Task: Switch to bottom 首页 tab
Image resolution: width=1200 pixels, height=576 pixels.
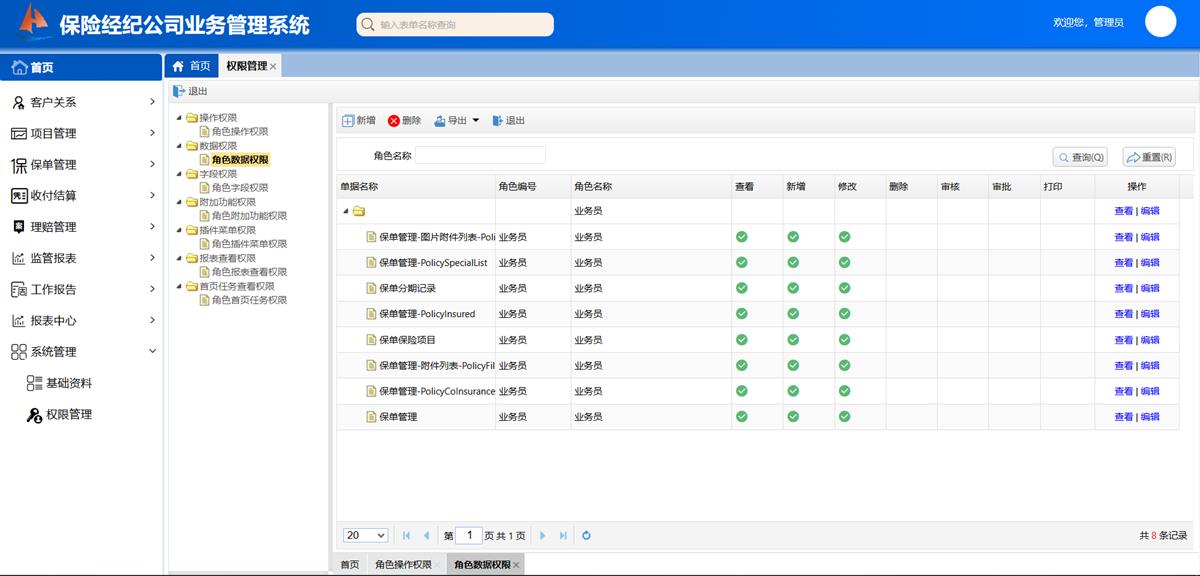Action: click(349, 565)
